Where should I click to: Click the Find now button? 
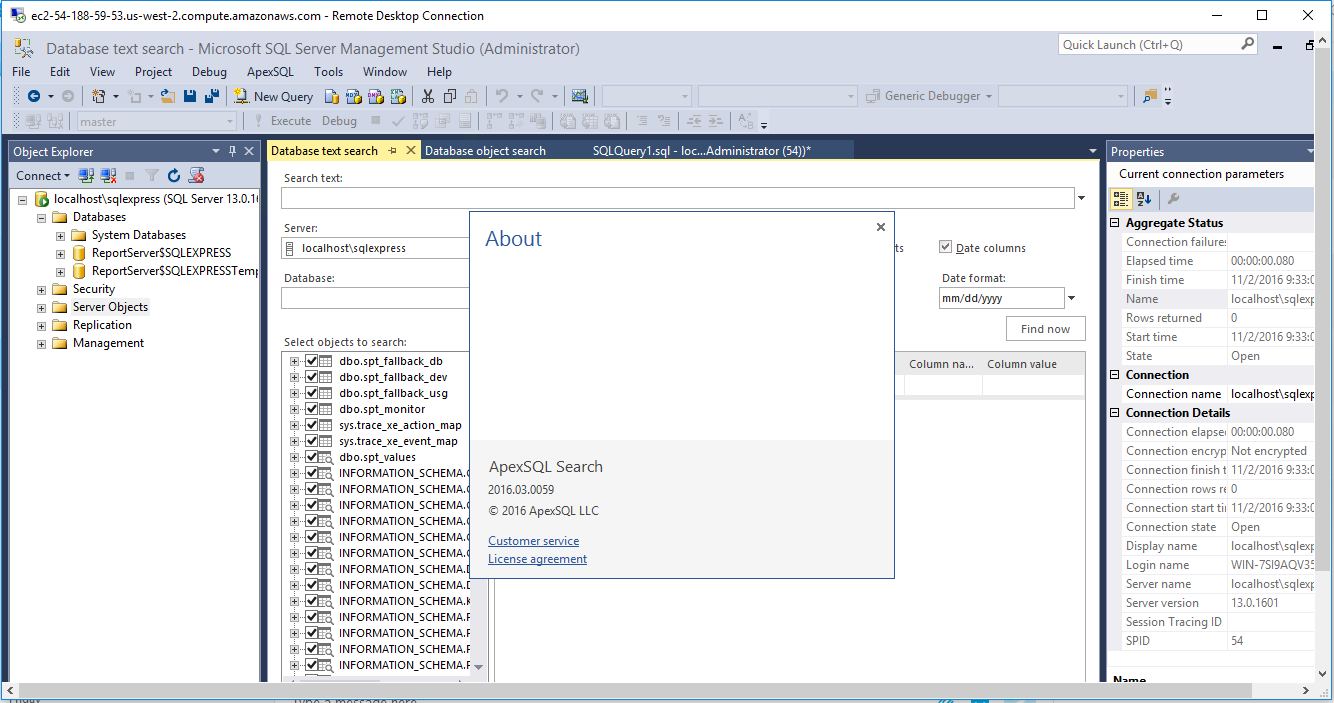[x=1045, y=329]
